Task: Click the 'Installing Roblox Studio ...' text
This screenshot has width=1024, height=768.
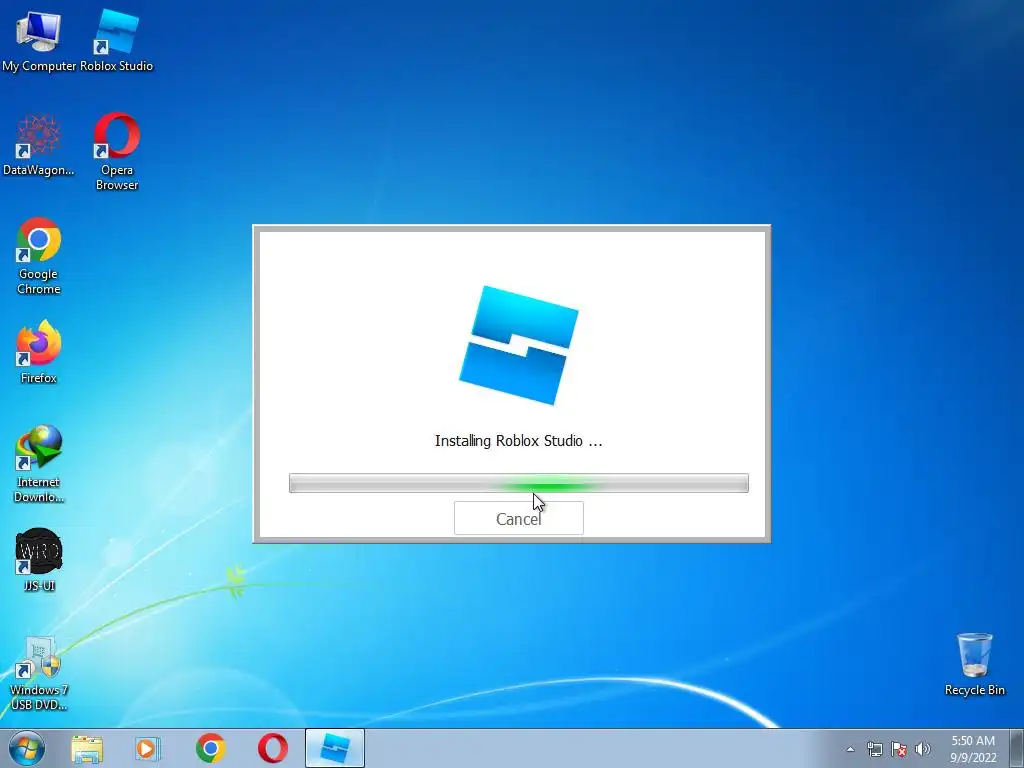Action: 519,441
